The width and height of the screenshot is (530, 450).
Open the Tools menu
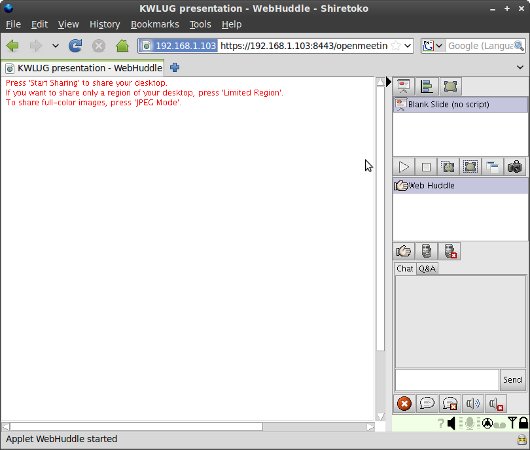click(x=200, y=24)
